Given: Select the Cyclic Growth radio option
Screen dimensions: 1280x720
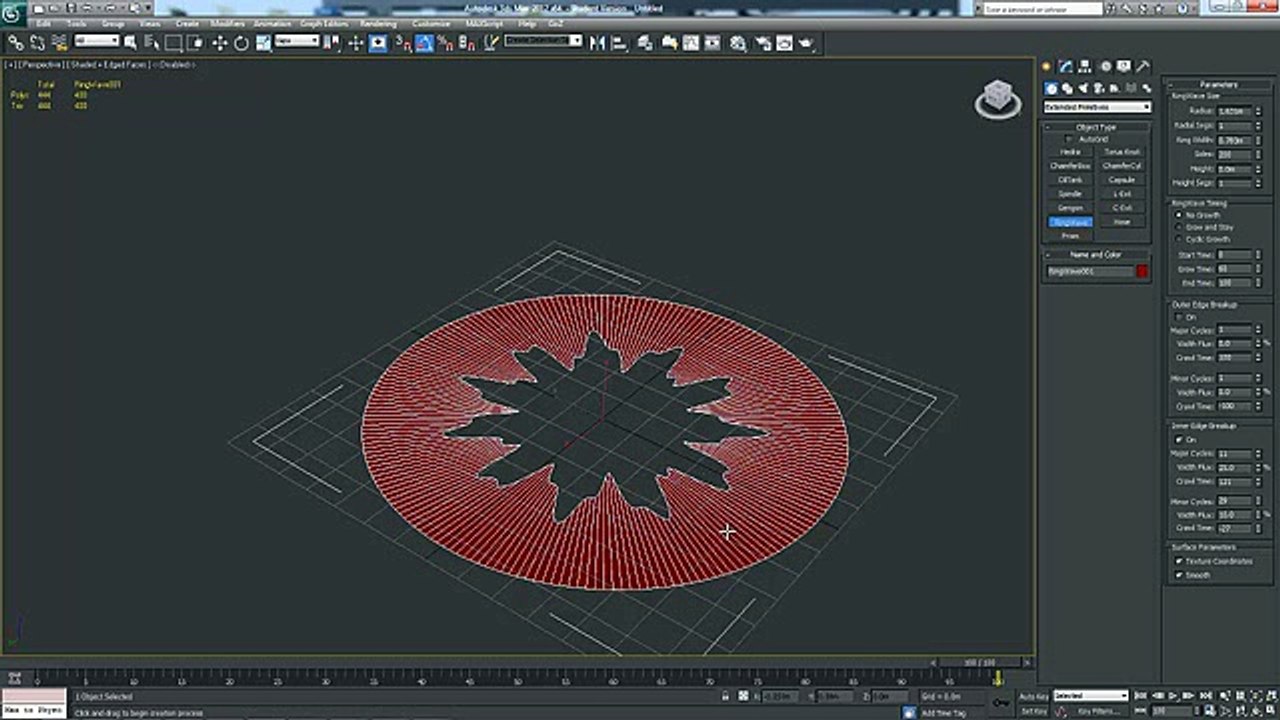Looking at the screenshot, I should 1179,239.
